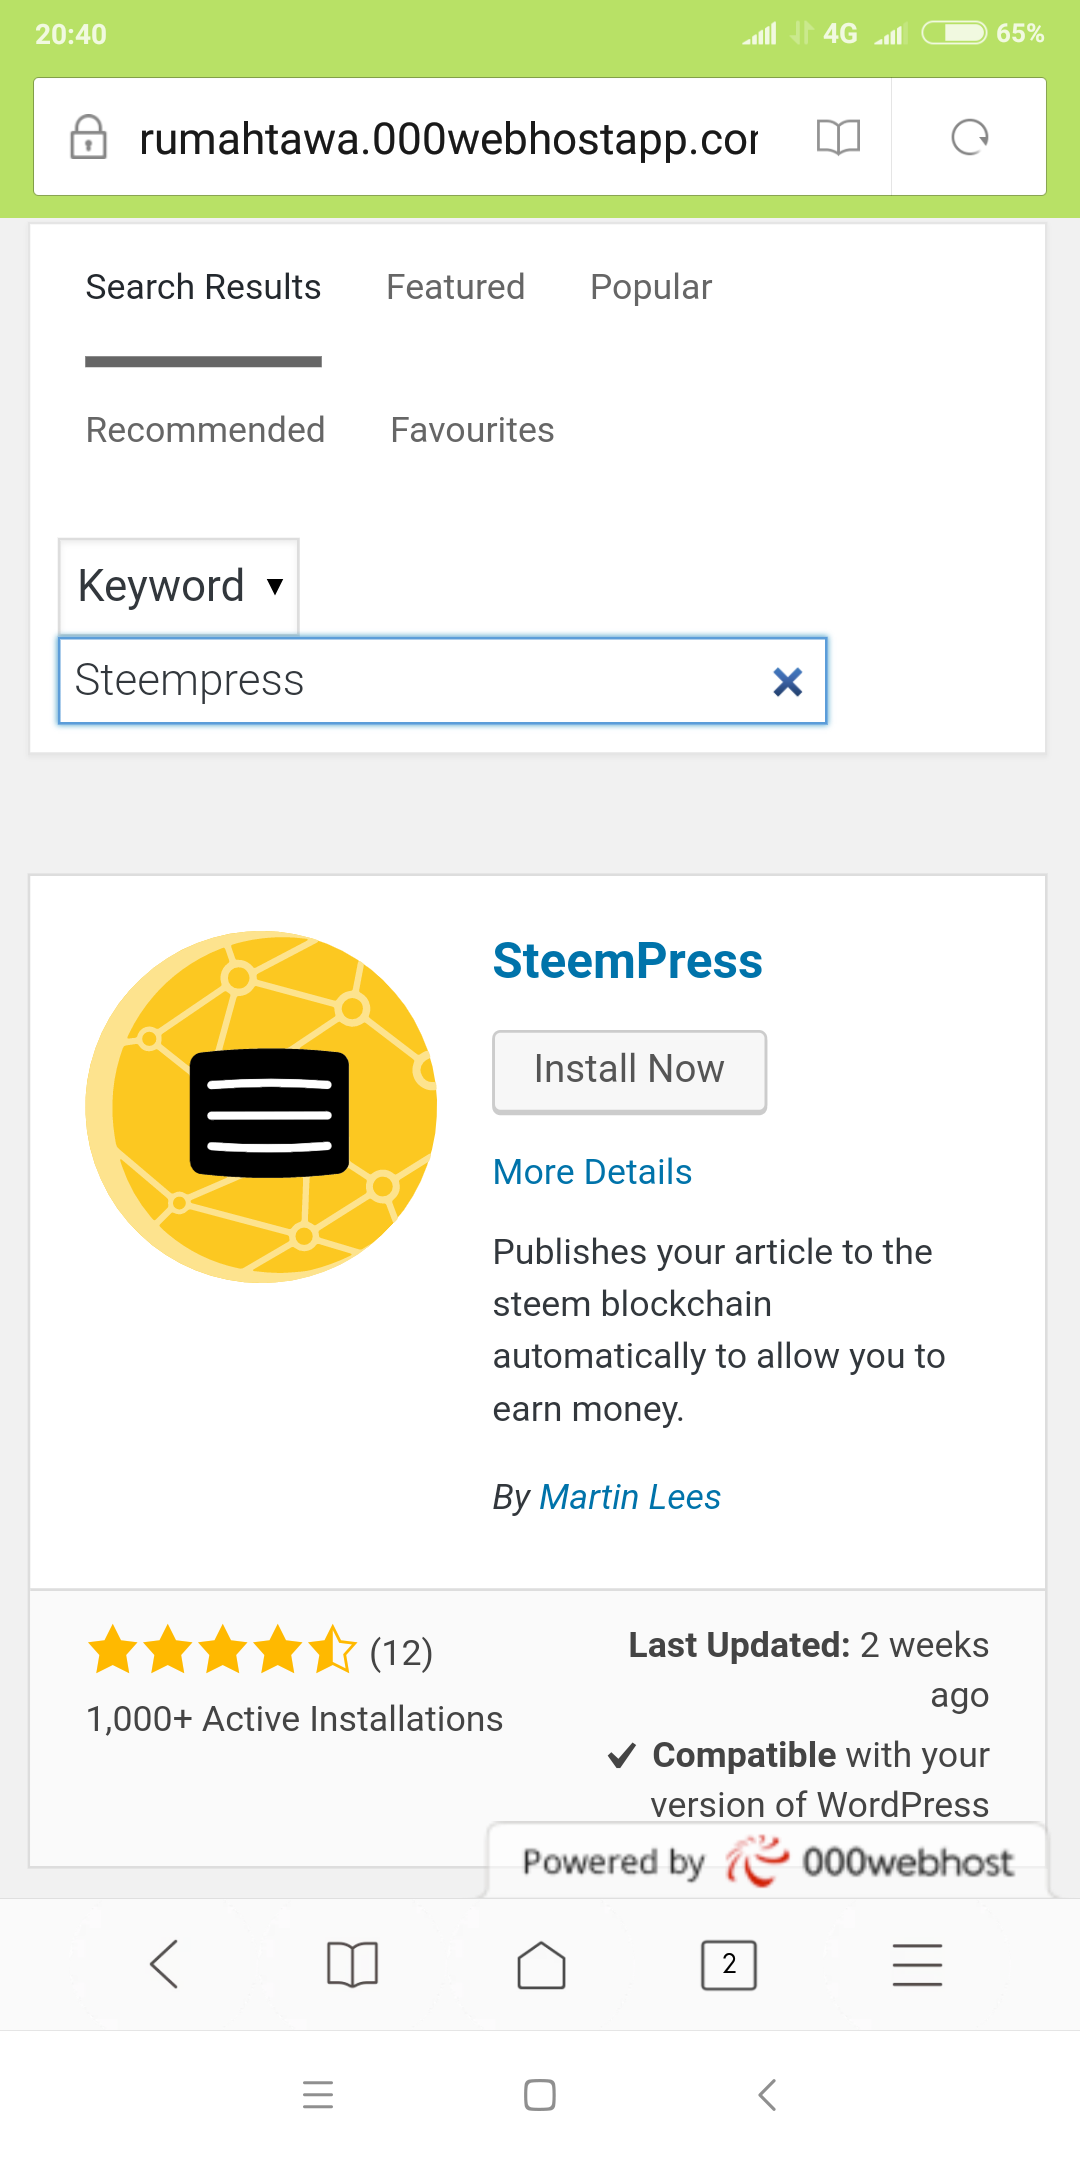Viewport: 1080px width, 2160px height.
Task: Tap the SteemPress plugin logo thumbnail
Action: (261, 1107)
